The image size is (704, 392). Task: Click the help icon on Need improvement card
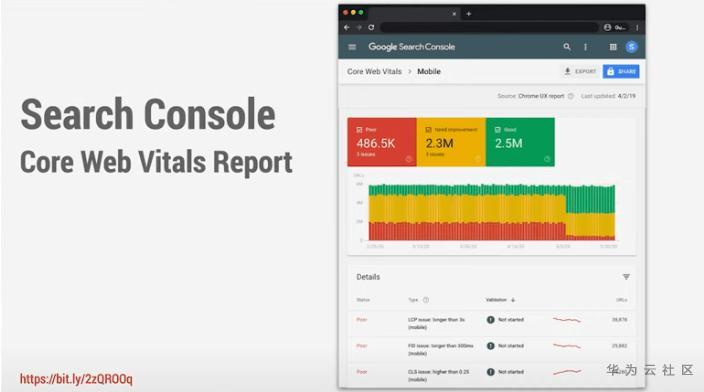pos(478,159)
